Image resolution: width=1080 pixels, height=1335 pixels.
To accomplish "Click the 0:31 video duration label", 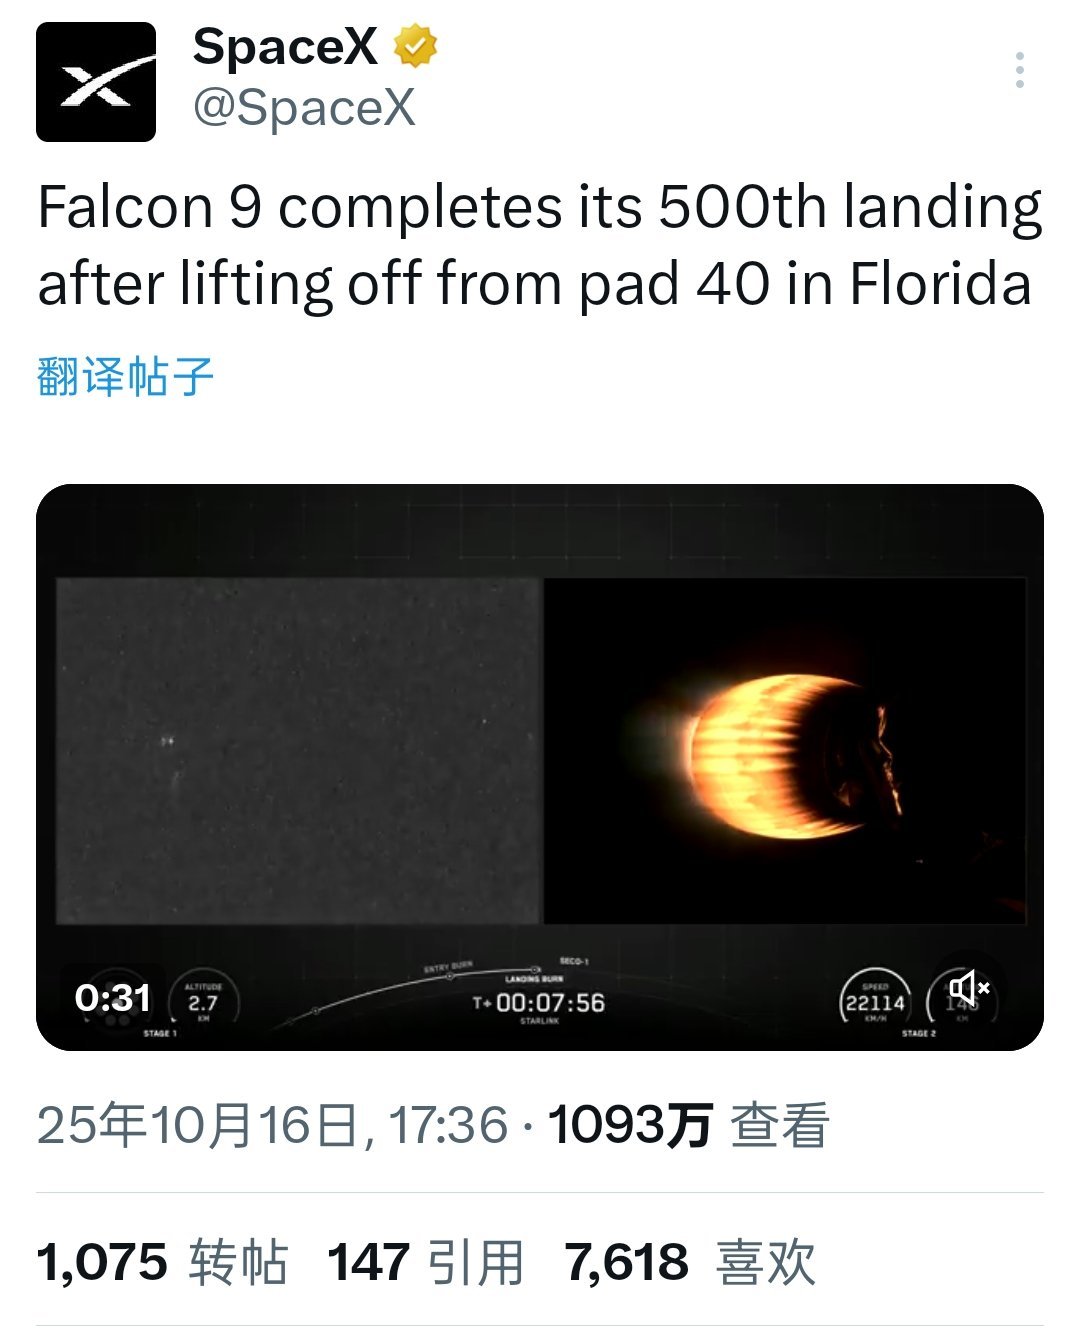I will click(112, 998).
